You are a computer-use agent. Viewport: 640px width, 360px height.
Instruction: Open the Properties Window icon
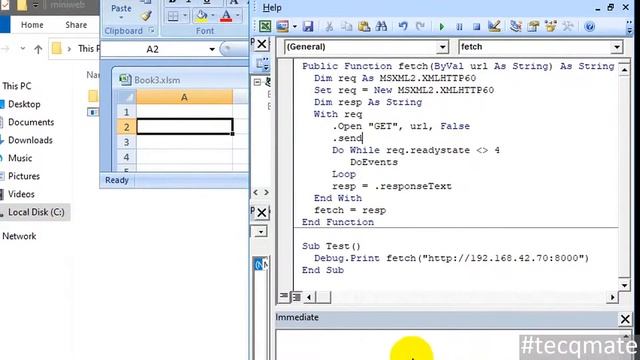click(x=533, y=27)
